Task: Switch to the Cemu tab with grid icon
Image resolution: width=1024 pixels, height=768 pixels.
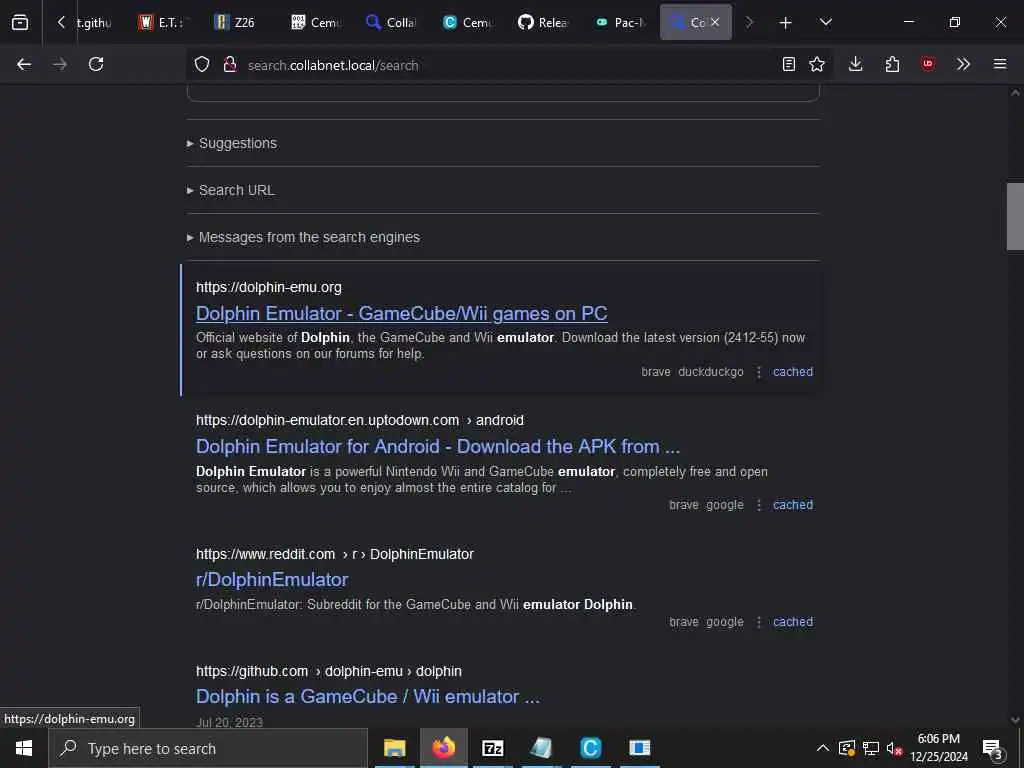Action: click(x=315, y=23)
